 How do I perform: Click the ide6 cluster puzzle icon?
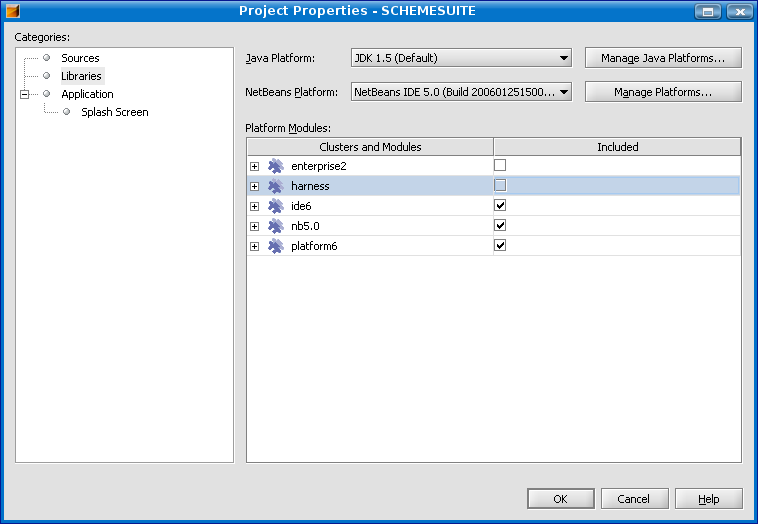point(276,206)
